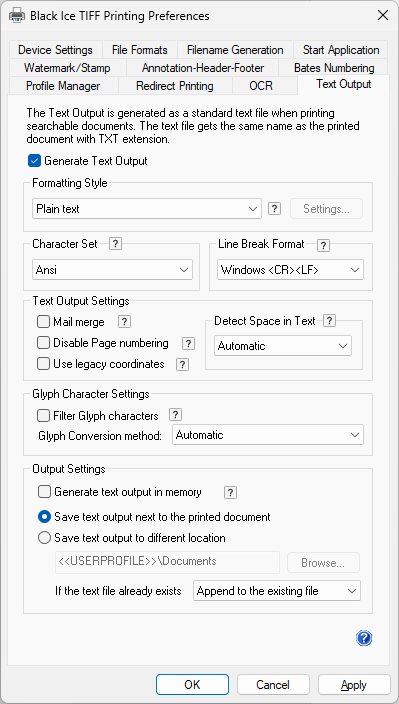Enable the Mail merge checkbox
399x704 pixels.
point(44,322)
